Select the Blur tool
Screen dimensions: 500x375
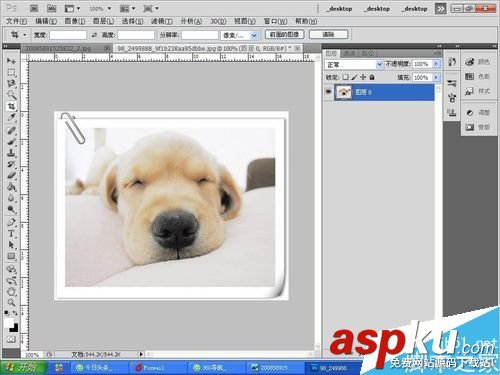11,198
